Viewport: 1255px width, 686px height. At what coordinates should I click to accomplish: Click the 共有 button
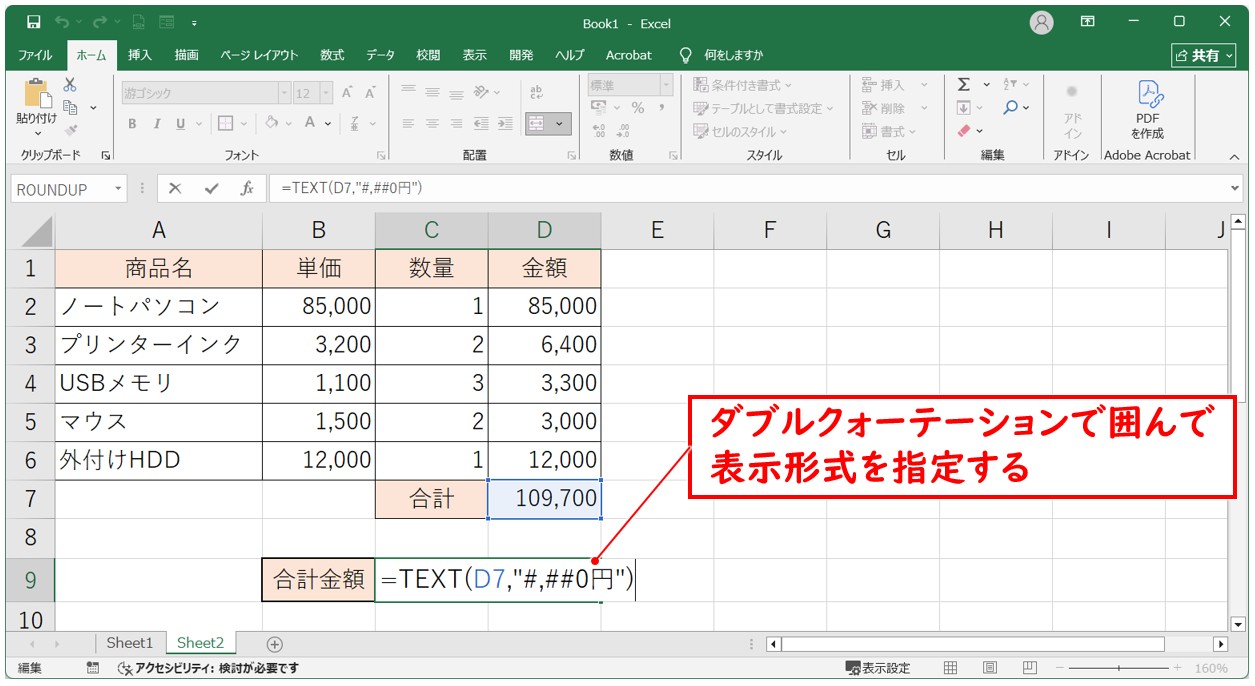point(1203,55)
